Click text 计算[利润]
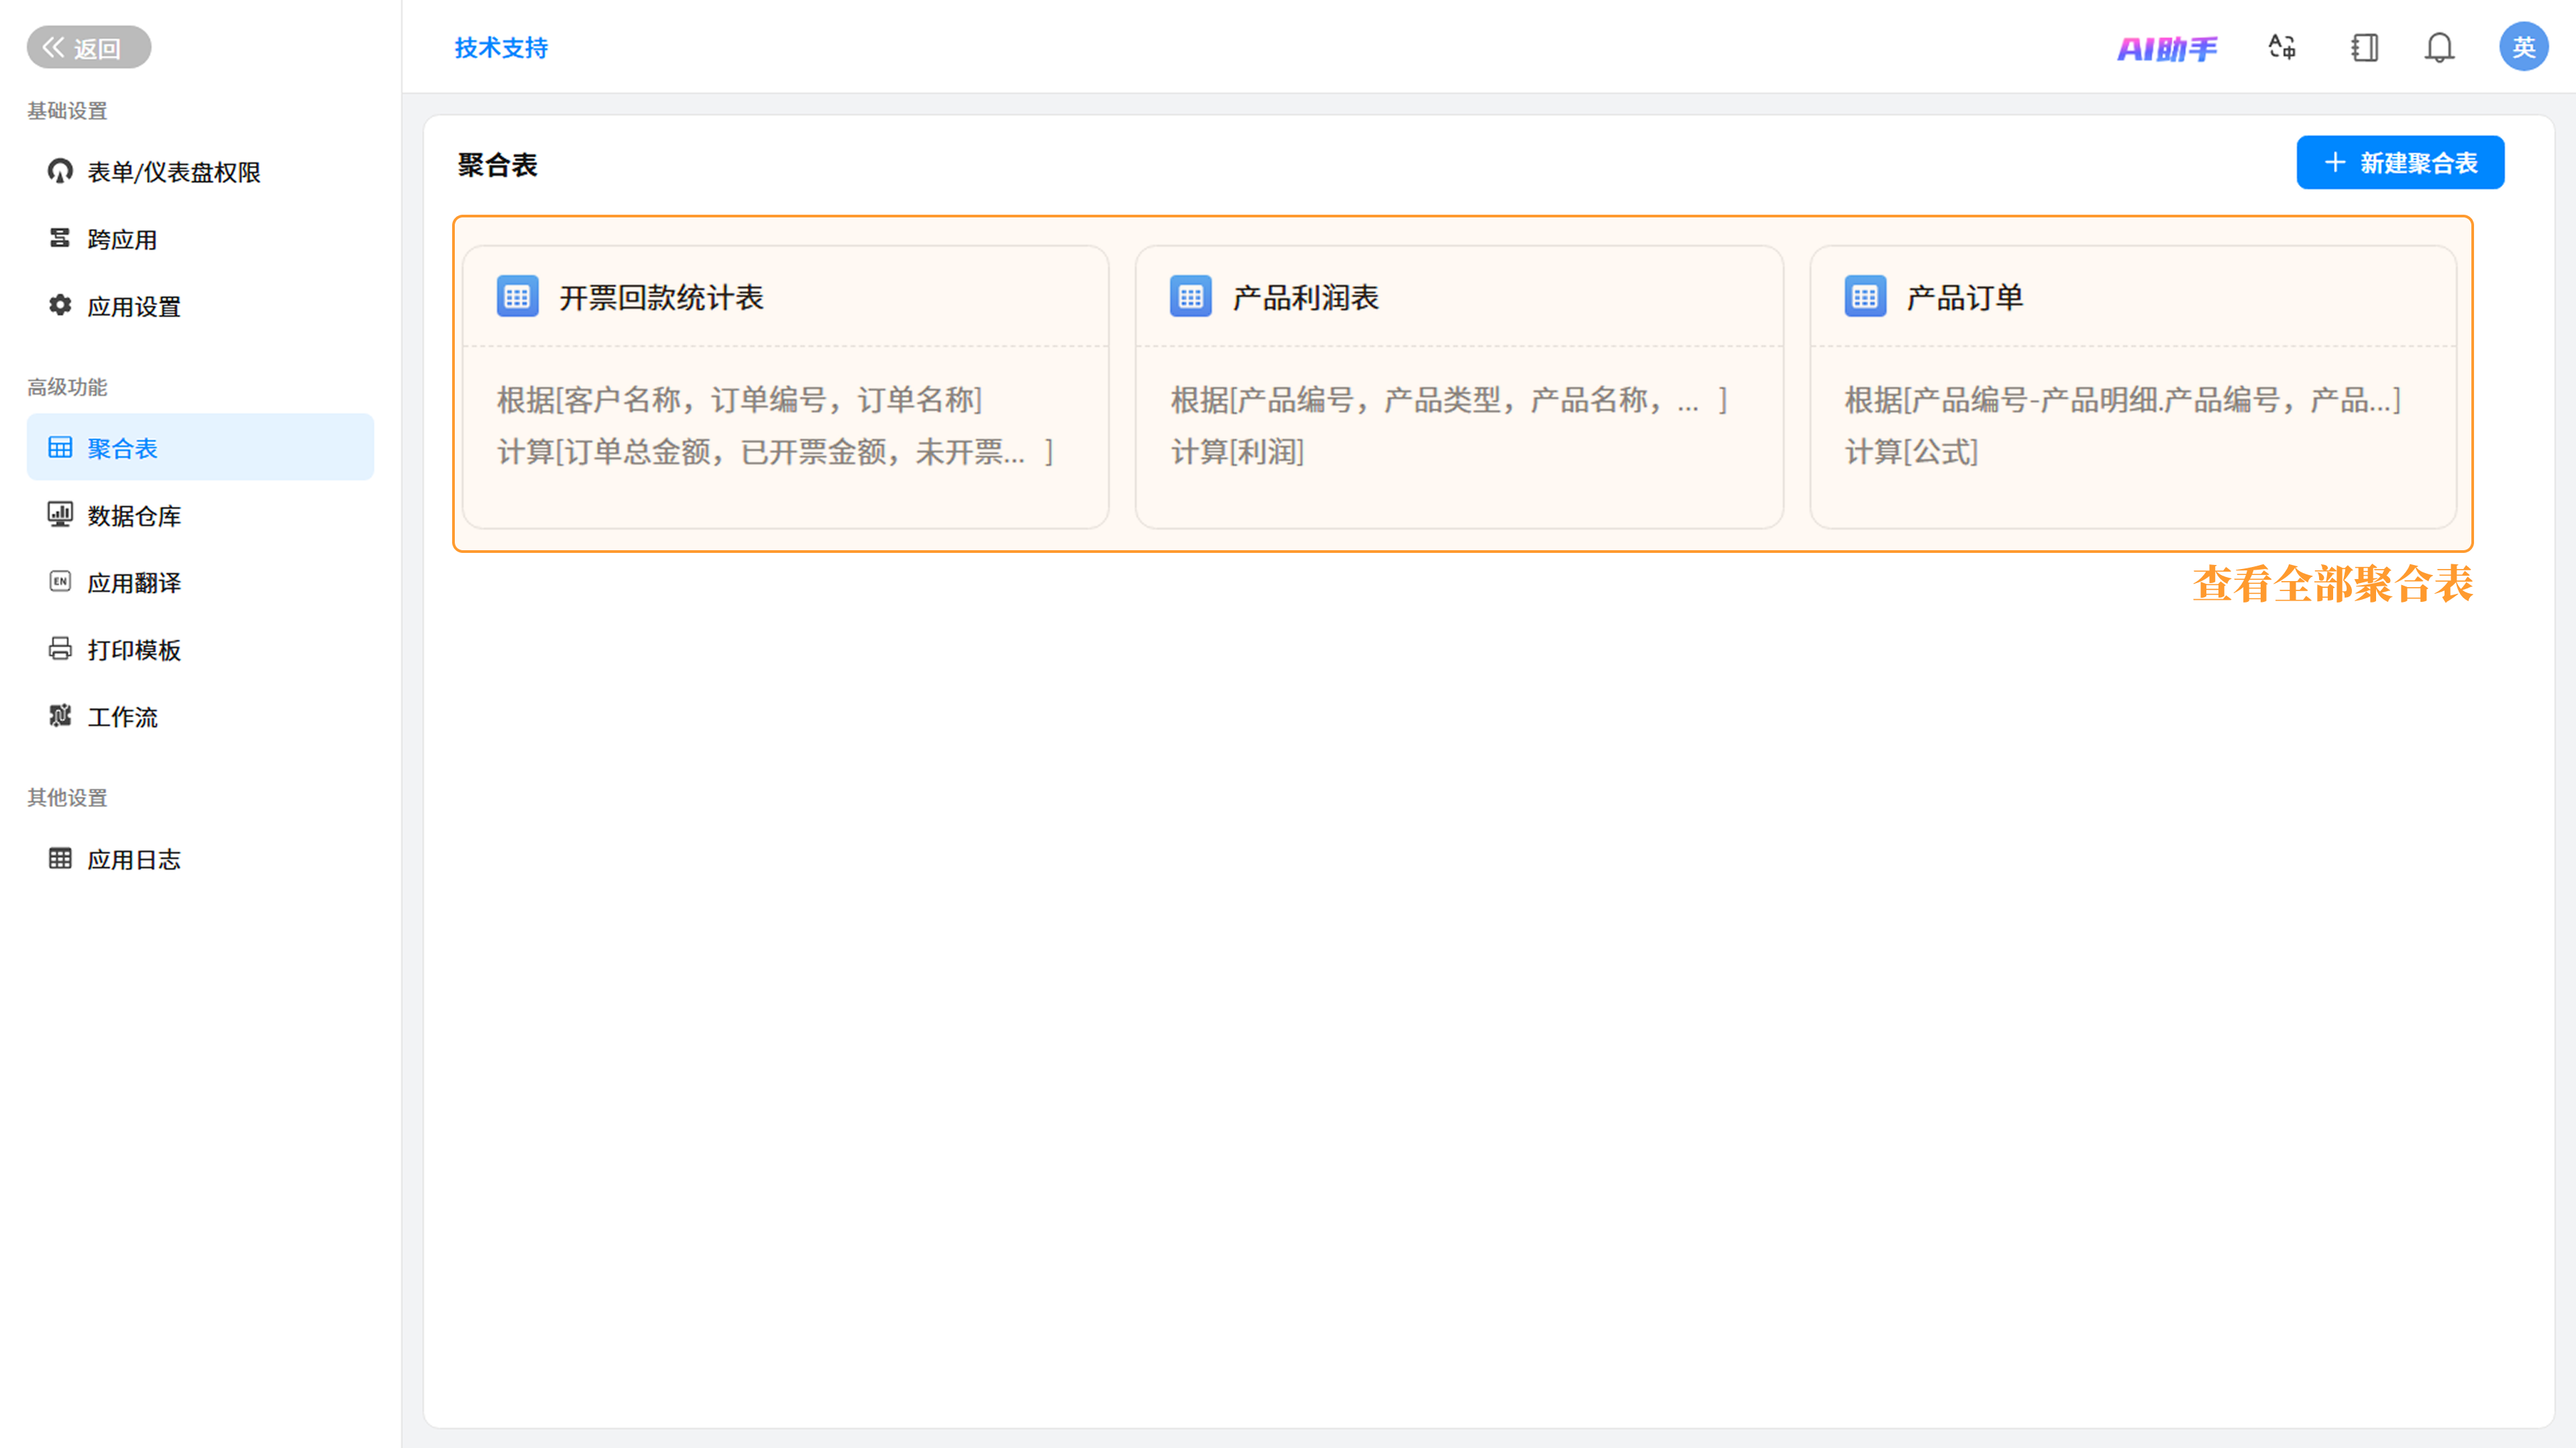Viewport: 2576px width, 1448px height. pos(1237,452)
